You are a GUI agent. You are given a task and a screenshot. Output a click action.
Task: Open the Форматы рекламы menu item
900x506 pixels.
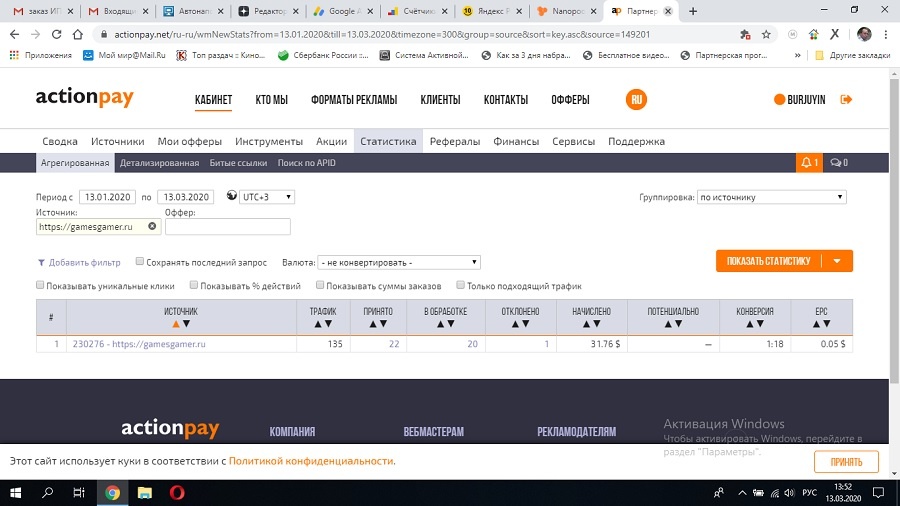coord(354,100)
